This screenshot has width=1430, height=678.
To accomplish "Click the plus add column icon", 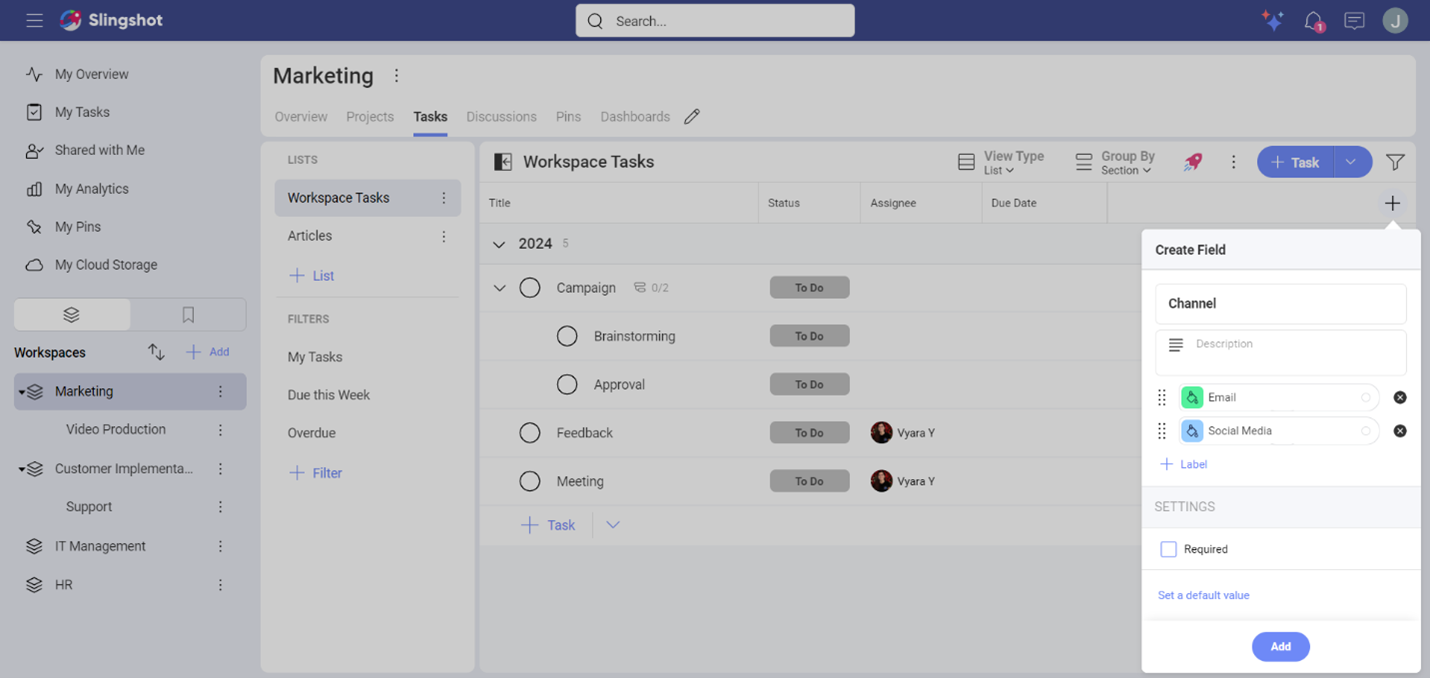I will point(1392,203).
